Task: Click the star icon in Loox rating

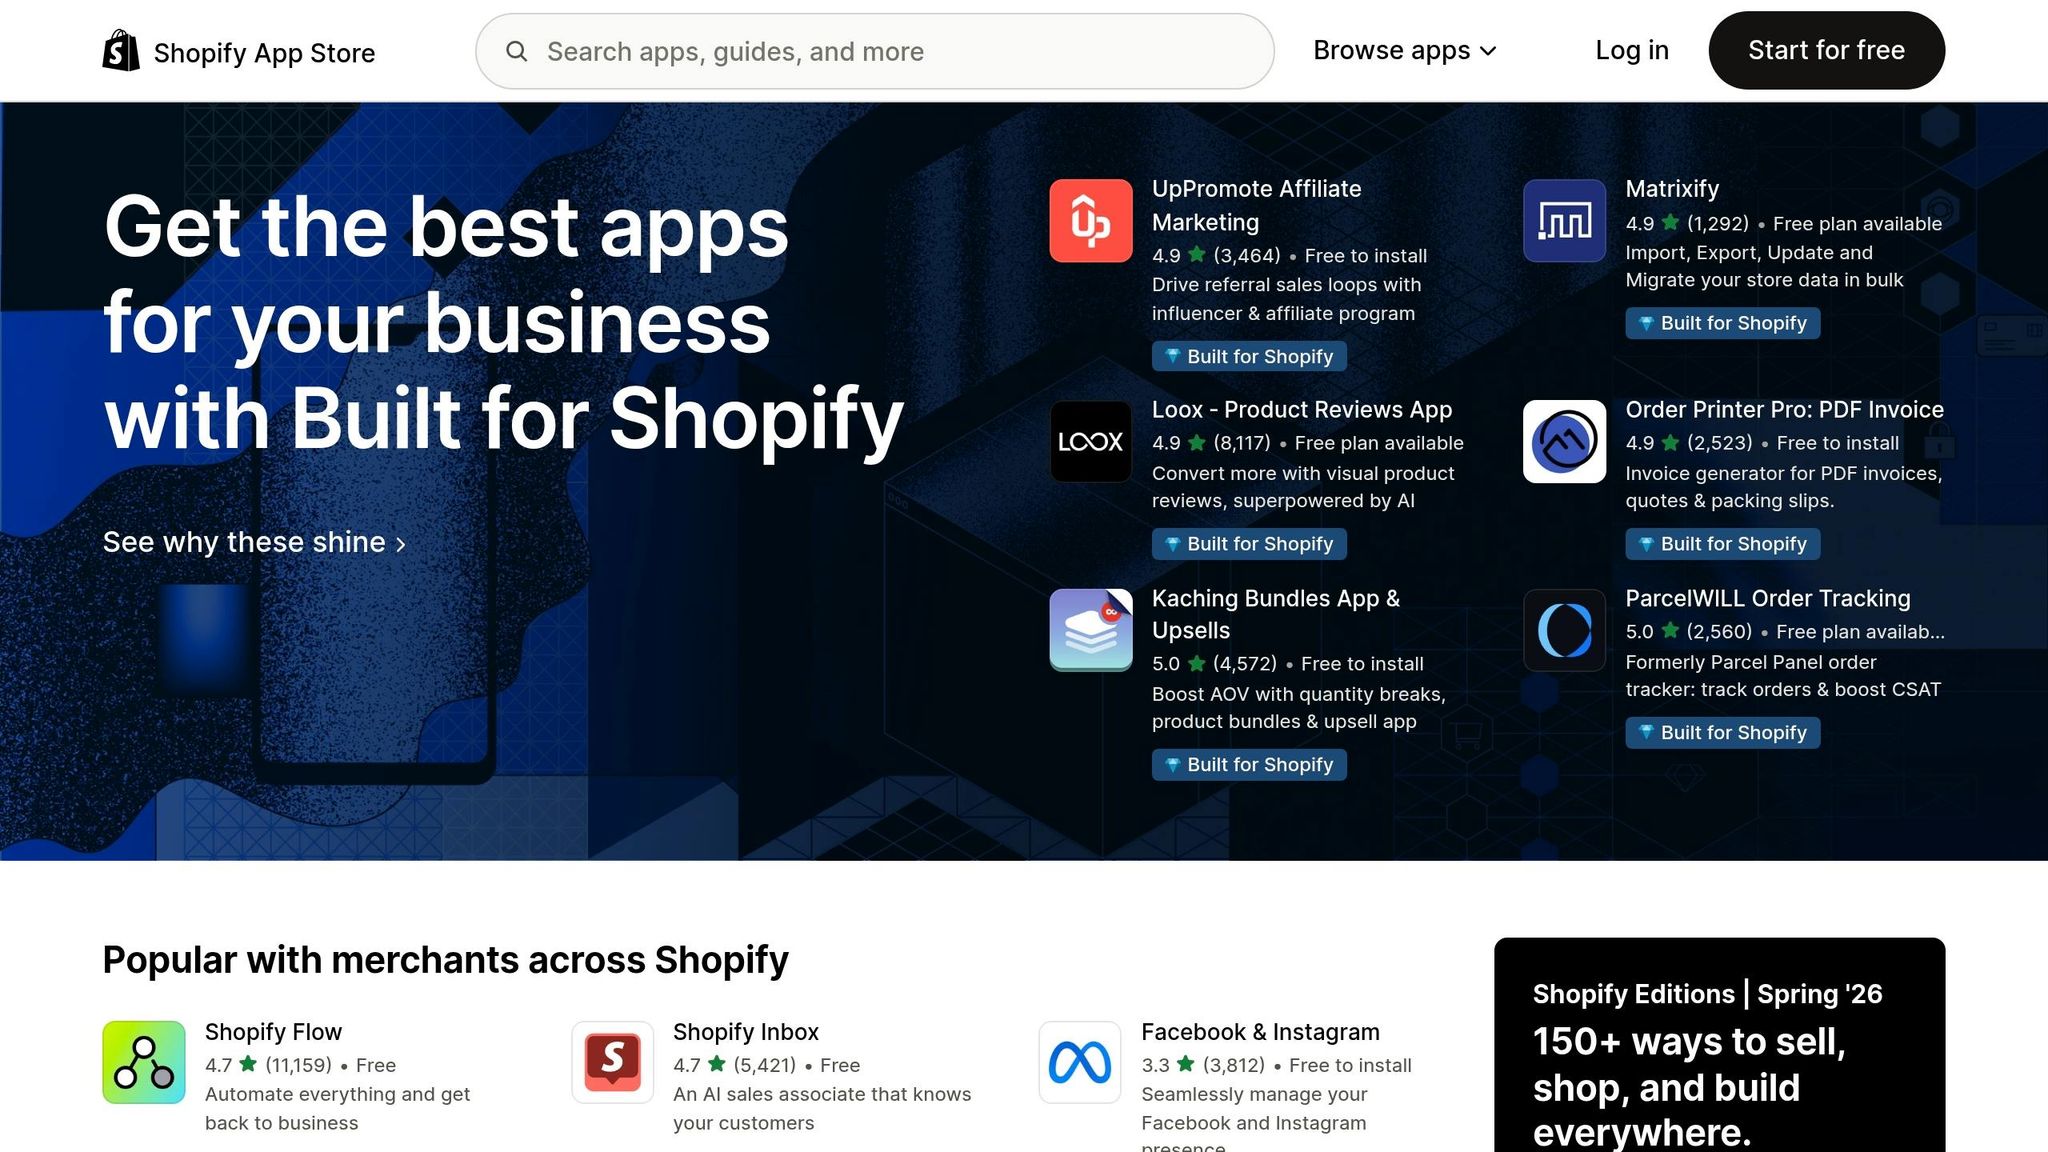Action: click(1197, 442)
